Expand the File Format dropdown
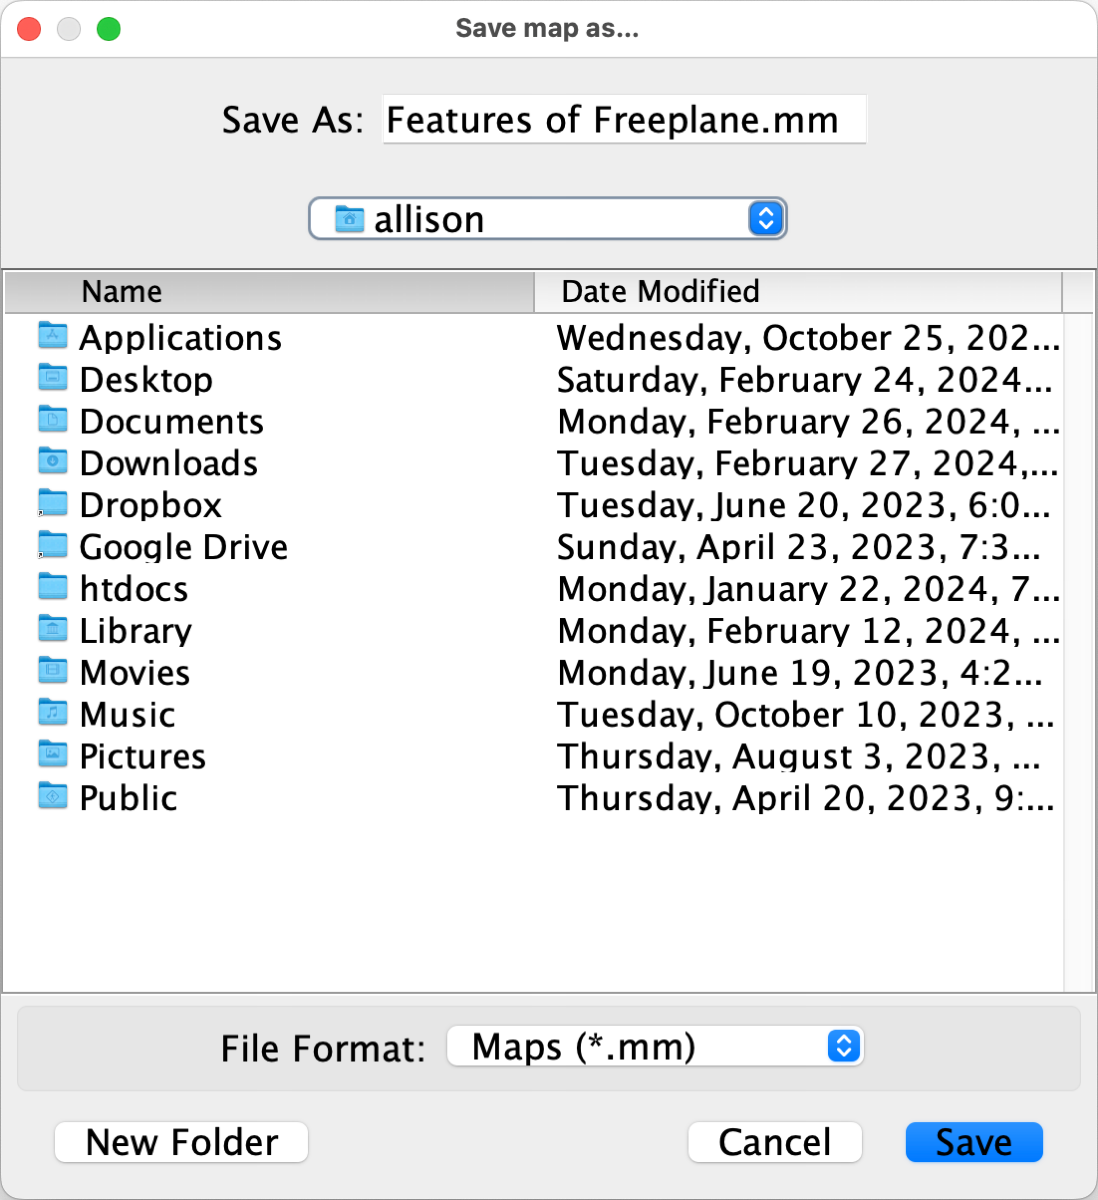Screen dimensions: 1098x1200 654,1047
